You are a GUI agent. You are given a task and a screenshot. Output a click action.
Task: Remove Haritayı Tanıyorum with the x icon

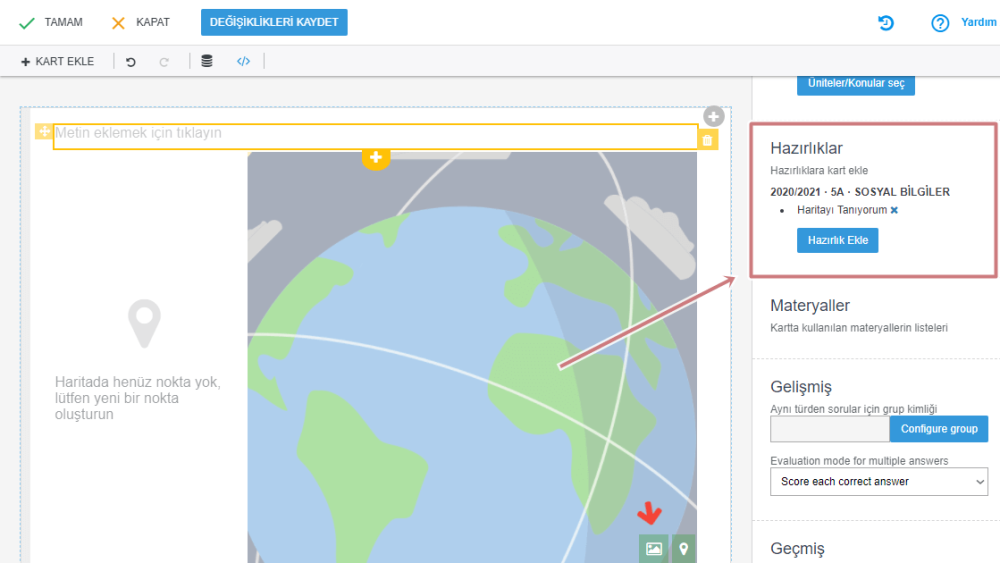point(894,210)
